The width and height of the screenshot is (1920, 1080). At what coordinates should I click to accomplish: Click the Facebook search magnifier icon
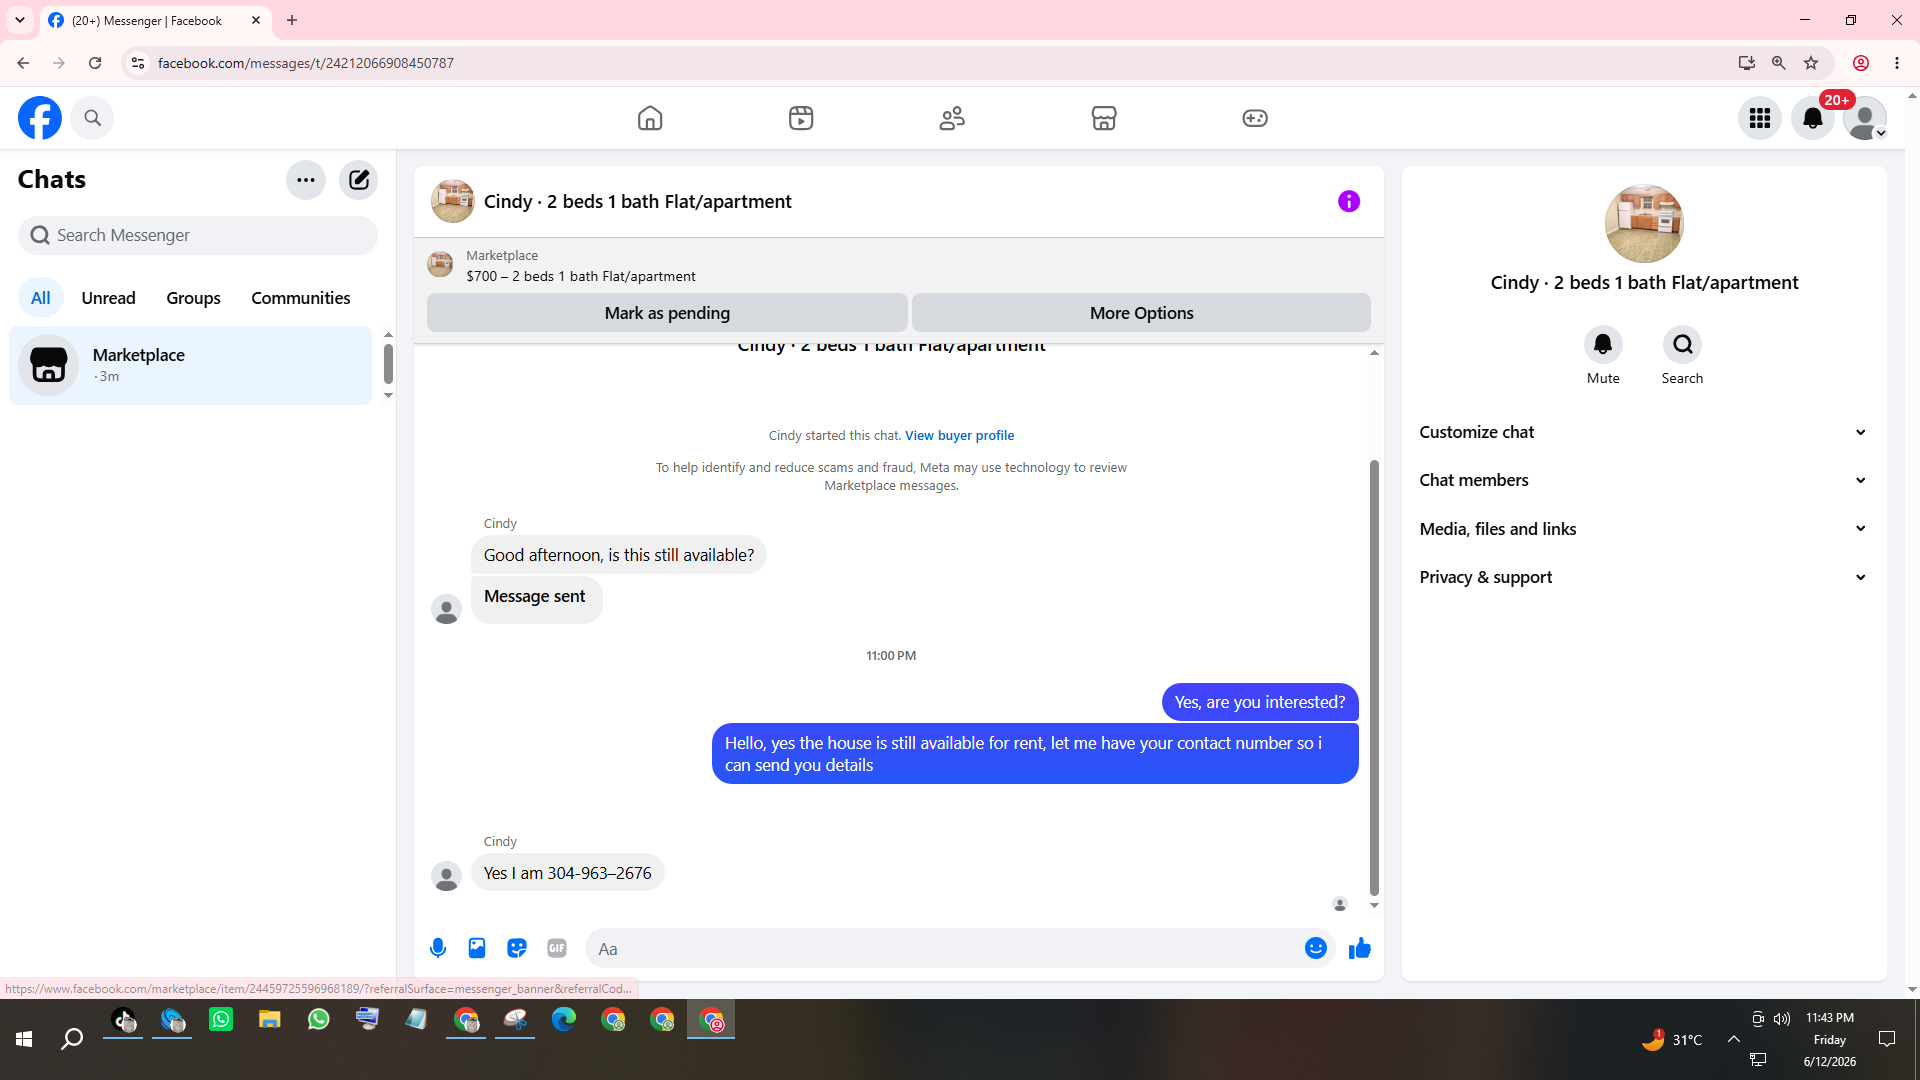click(92, 118)
